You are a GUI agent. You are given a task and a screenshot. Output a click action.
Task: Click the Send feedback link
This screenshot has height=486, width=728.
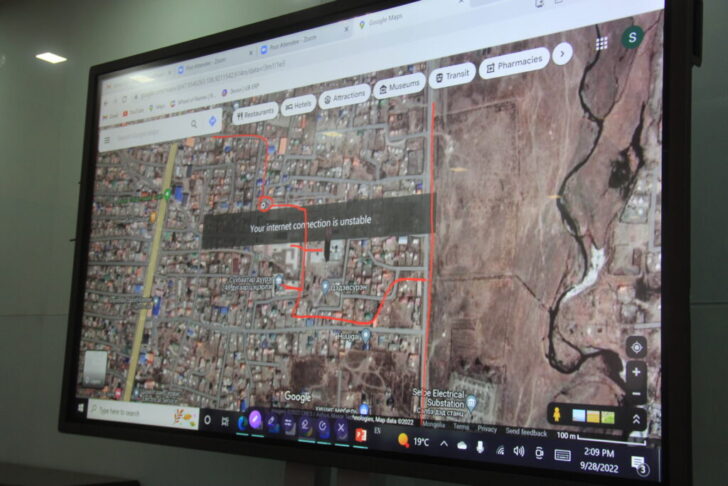click(526, 432)
